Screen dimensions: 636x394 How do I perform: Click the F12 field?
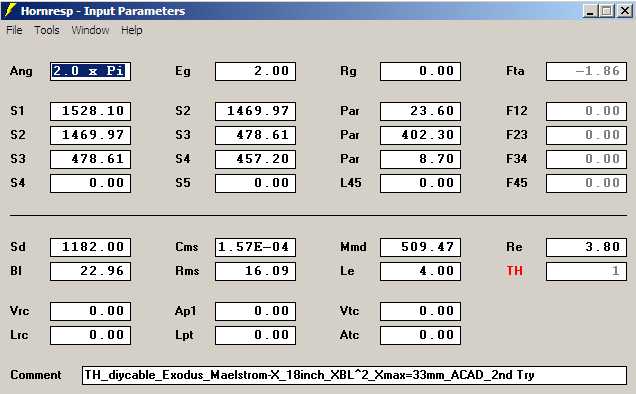pos(586,111)
